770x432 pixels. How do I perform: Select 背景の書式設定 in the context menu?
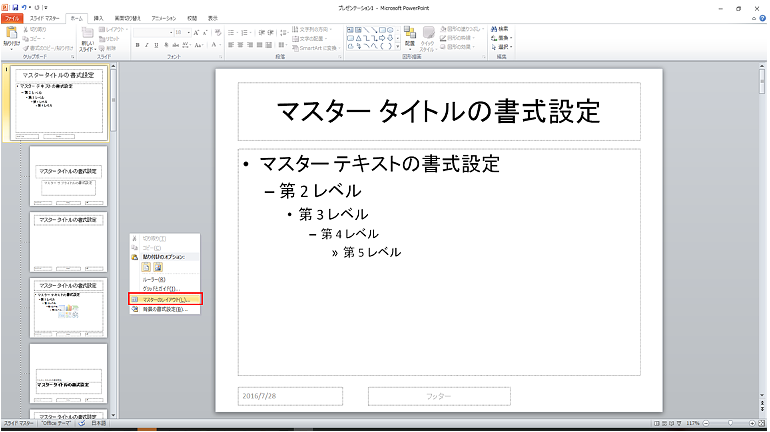[x=165, y=309]
